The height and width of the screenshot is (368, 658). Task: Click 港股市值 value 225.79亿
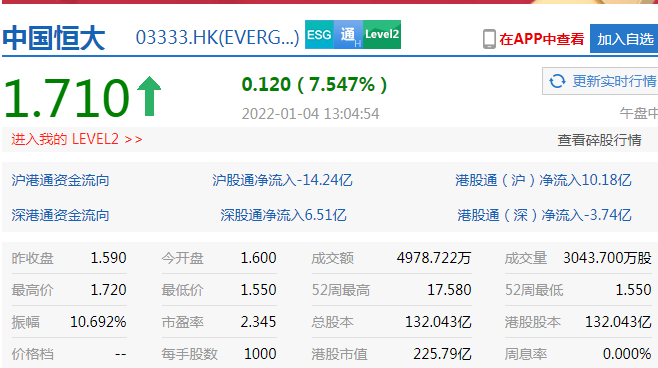point(442,354)
